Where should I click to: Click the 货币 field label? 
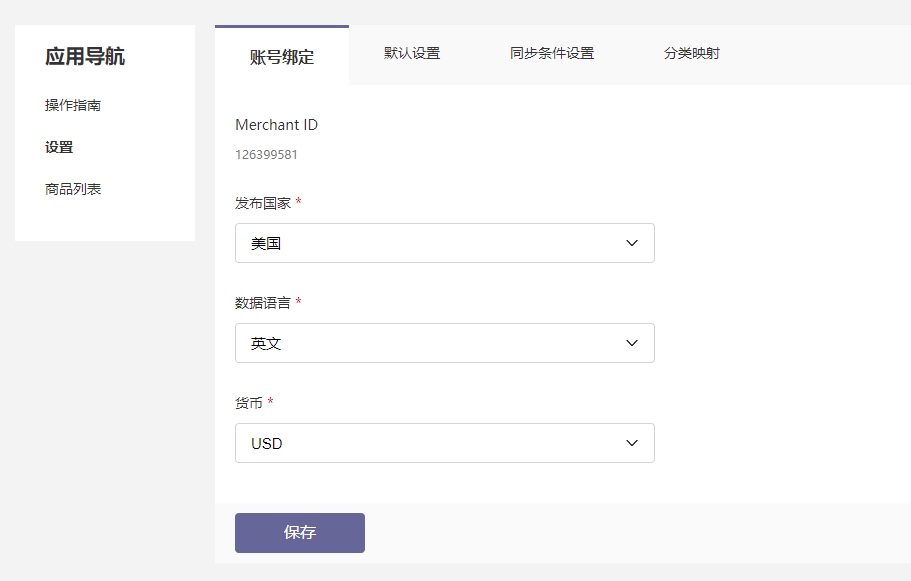pos(249,403)
